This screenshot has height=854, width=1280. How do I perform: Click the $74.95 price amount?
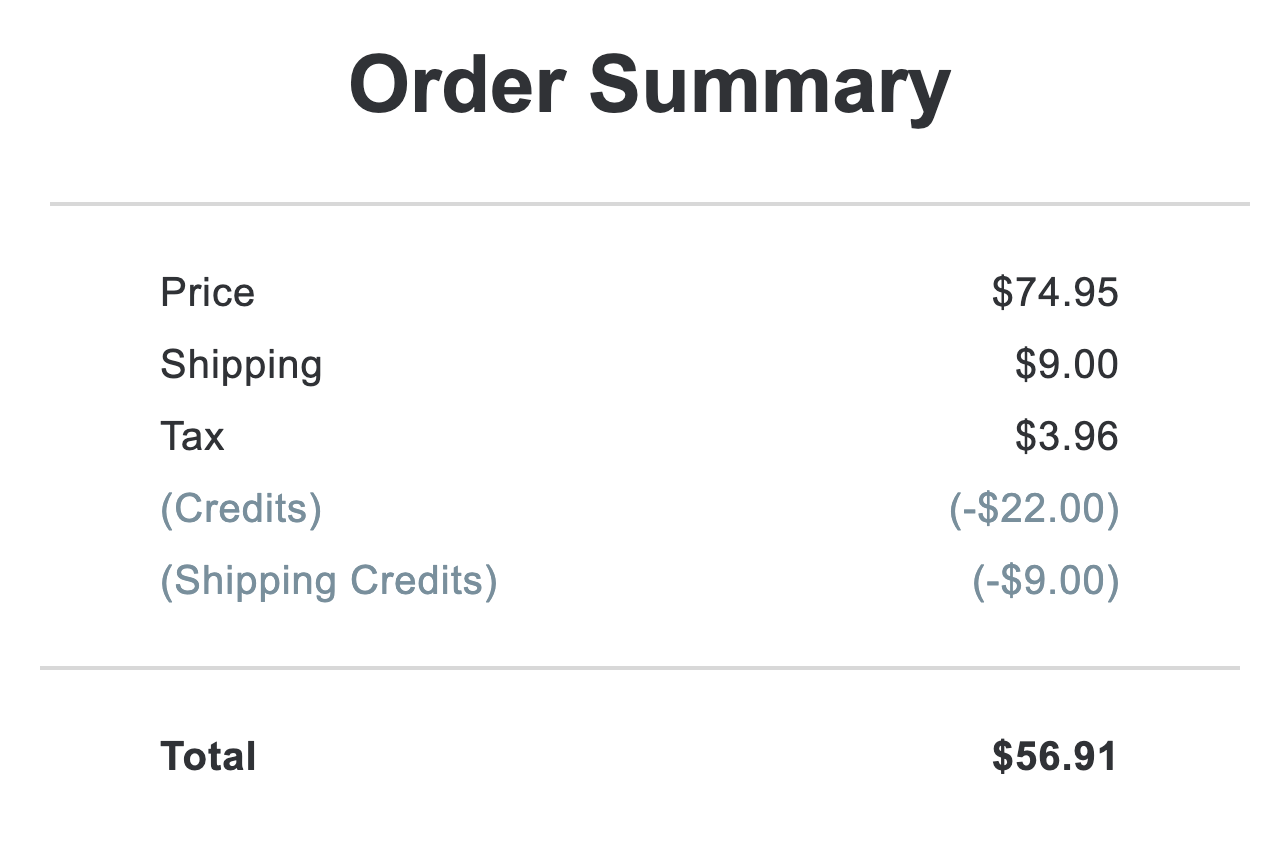1055,293
